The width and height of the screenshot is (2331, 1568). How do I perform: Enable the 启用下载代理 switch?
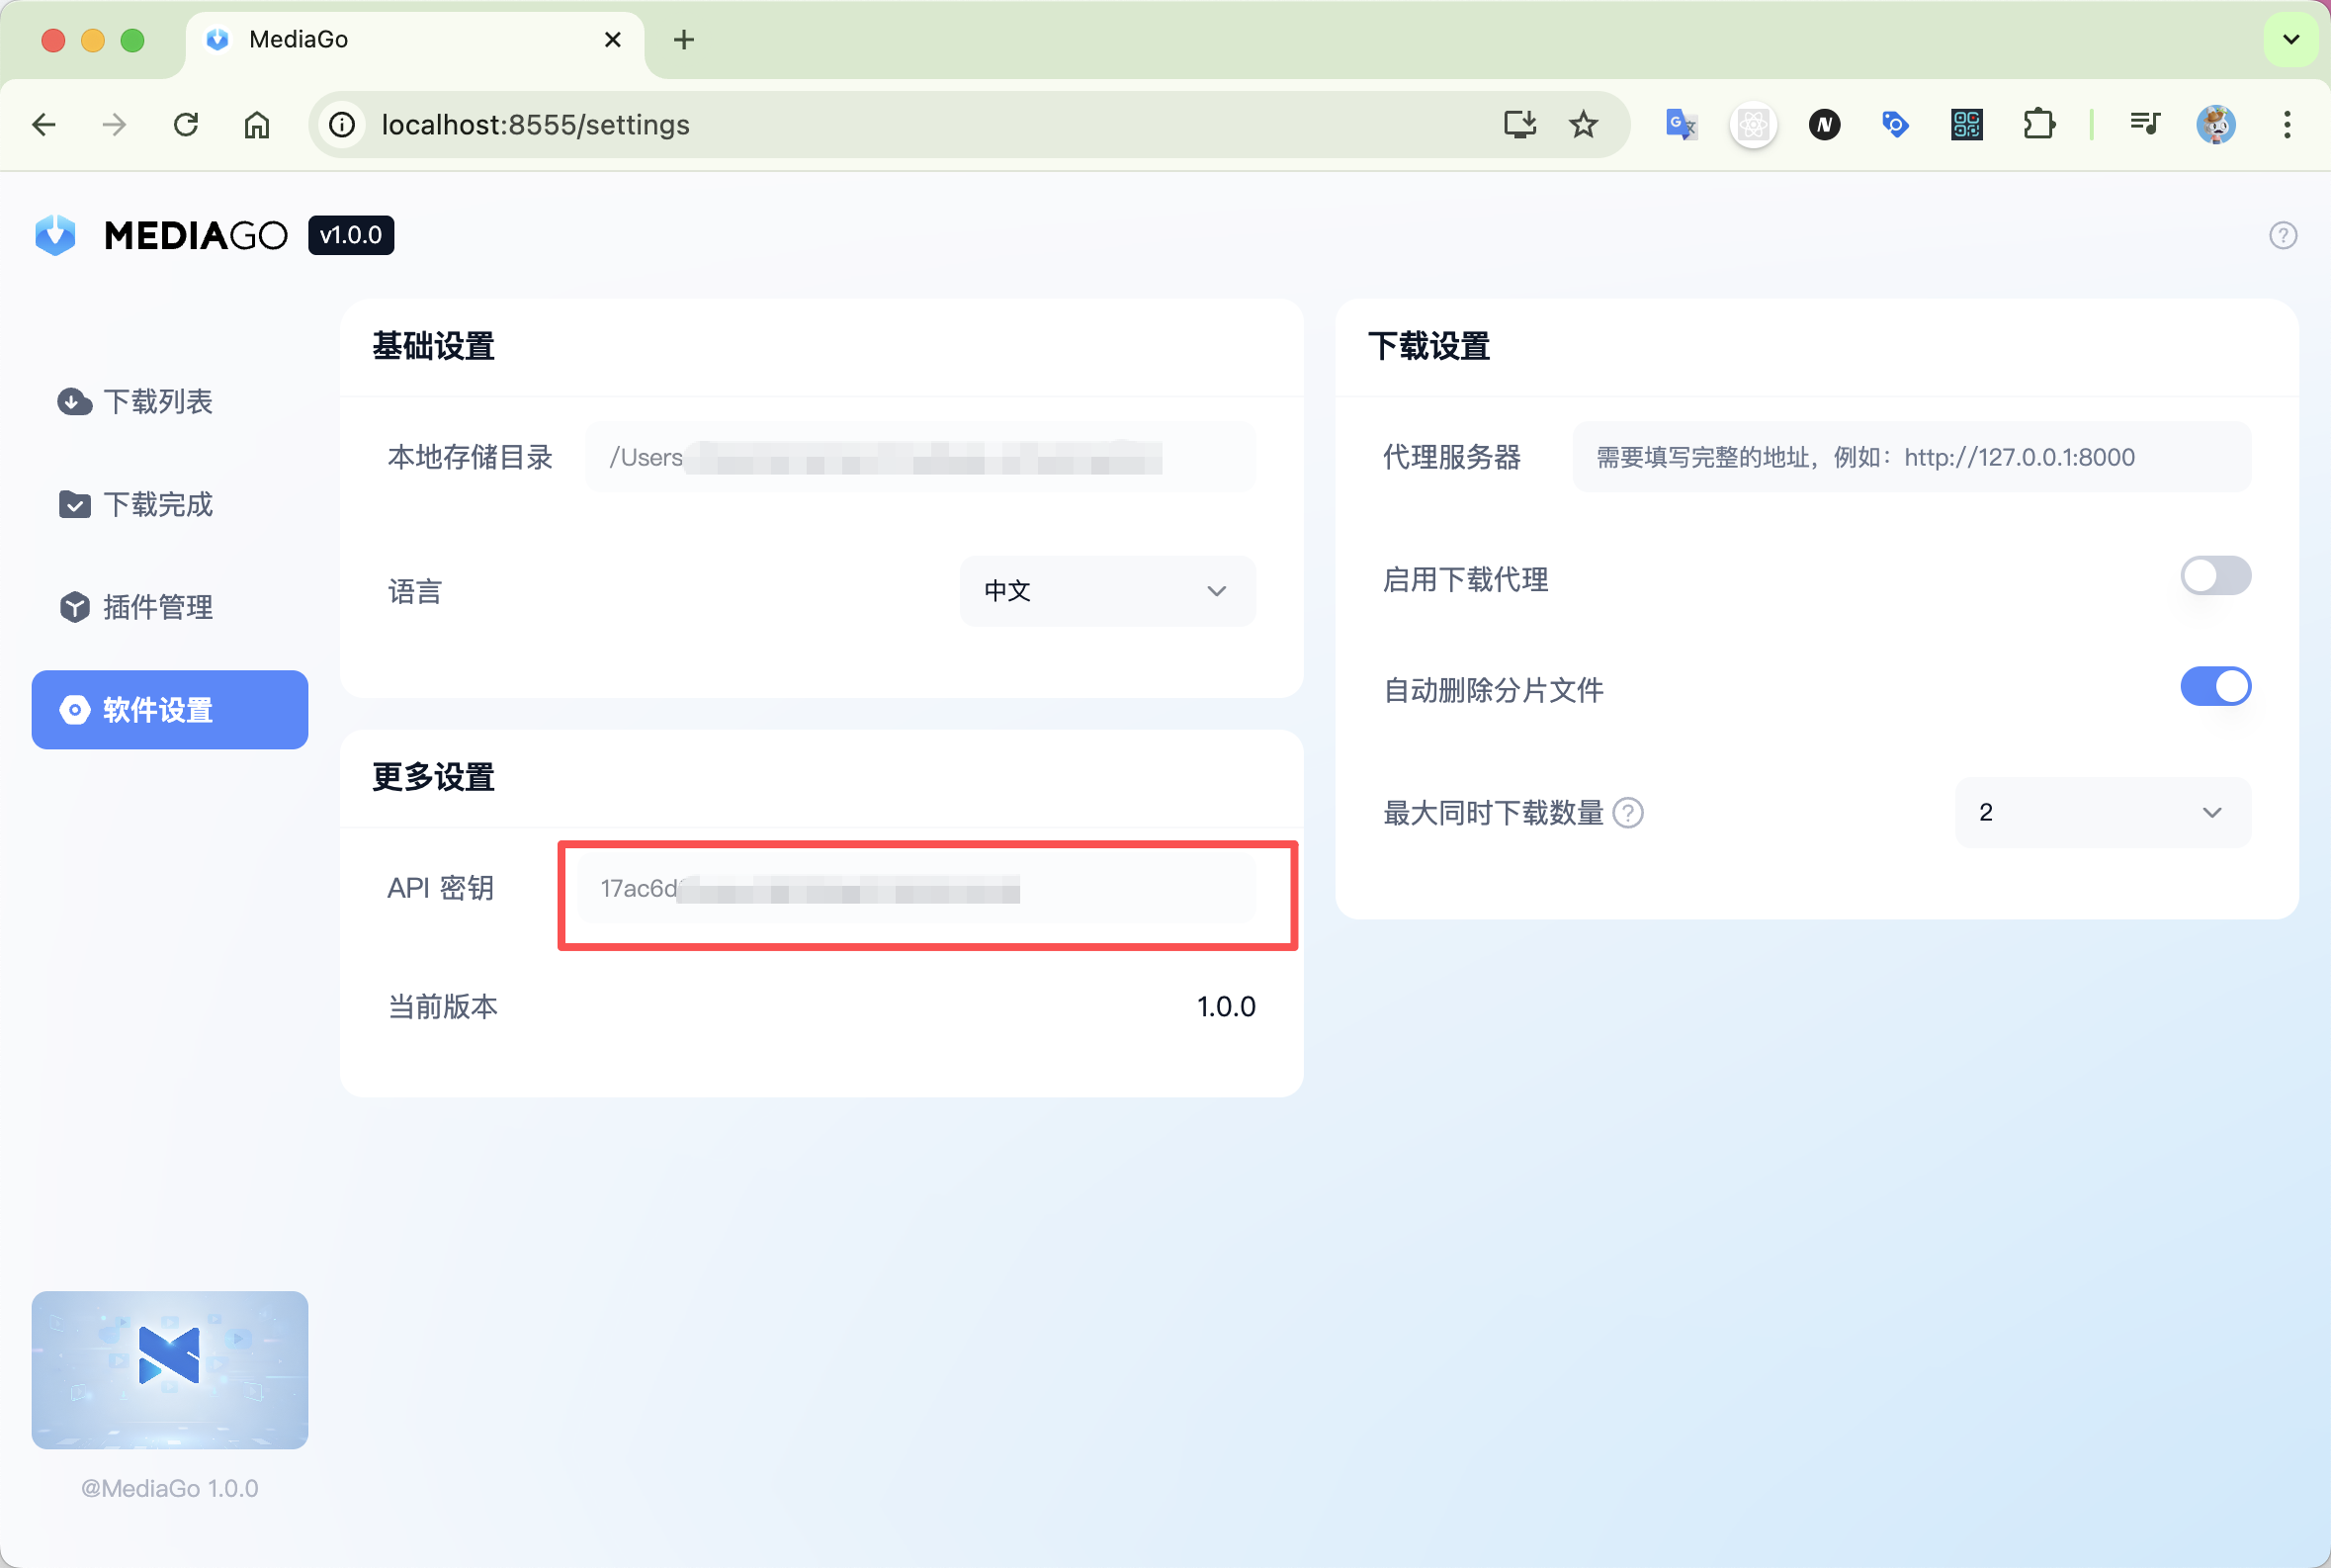click(x=2215, y=576)
